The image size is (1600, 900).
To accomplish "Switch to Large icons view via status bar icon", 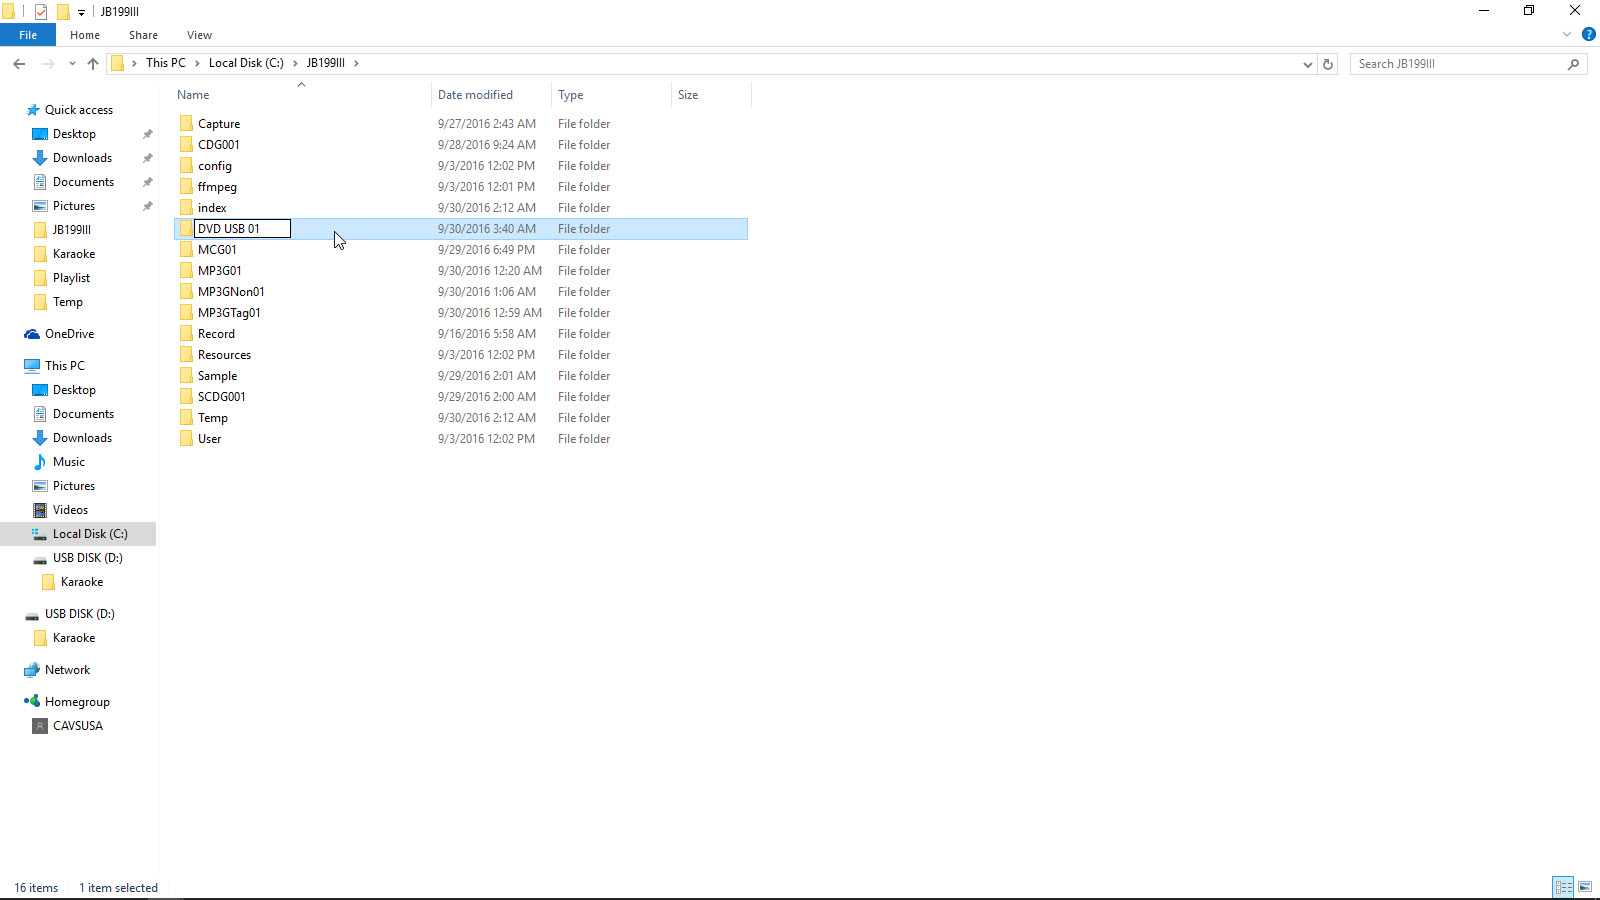I will 1585,887.
